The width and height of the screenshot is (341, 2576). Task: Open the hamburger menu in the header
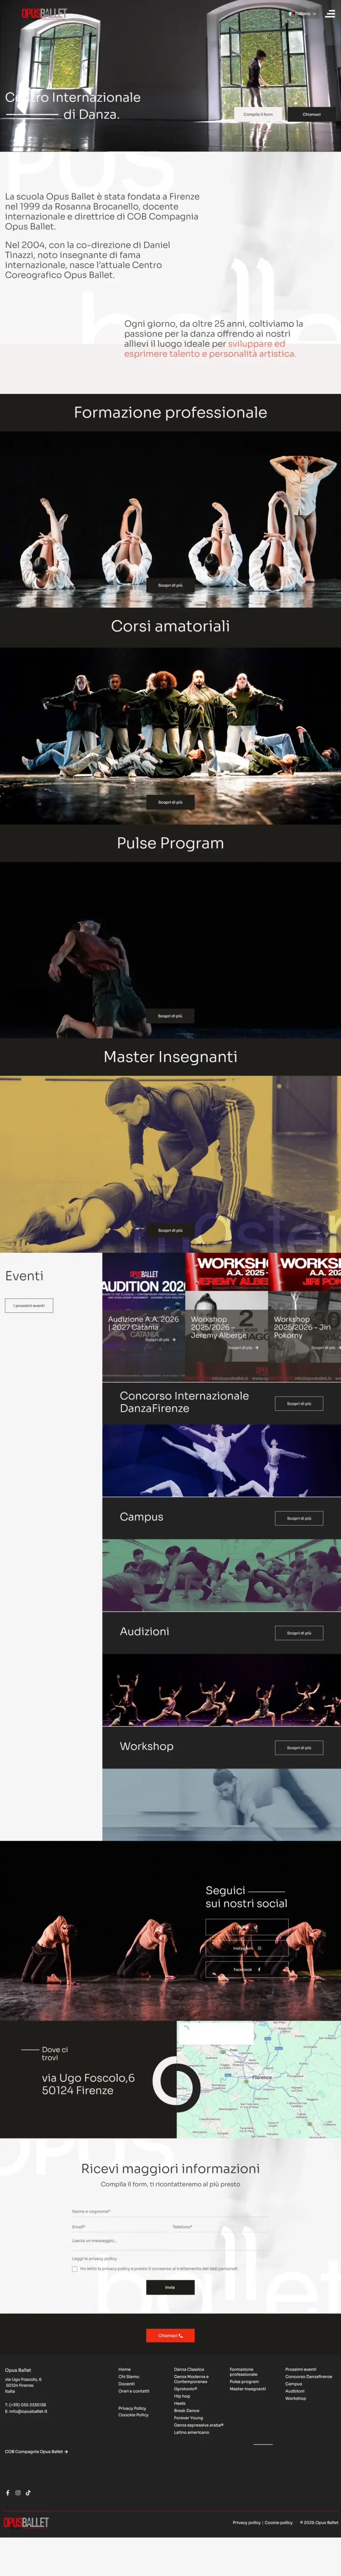click(x=330, y=14)
